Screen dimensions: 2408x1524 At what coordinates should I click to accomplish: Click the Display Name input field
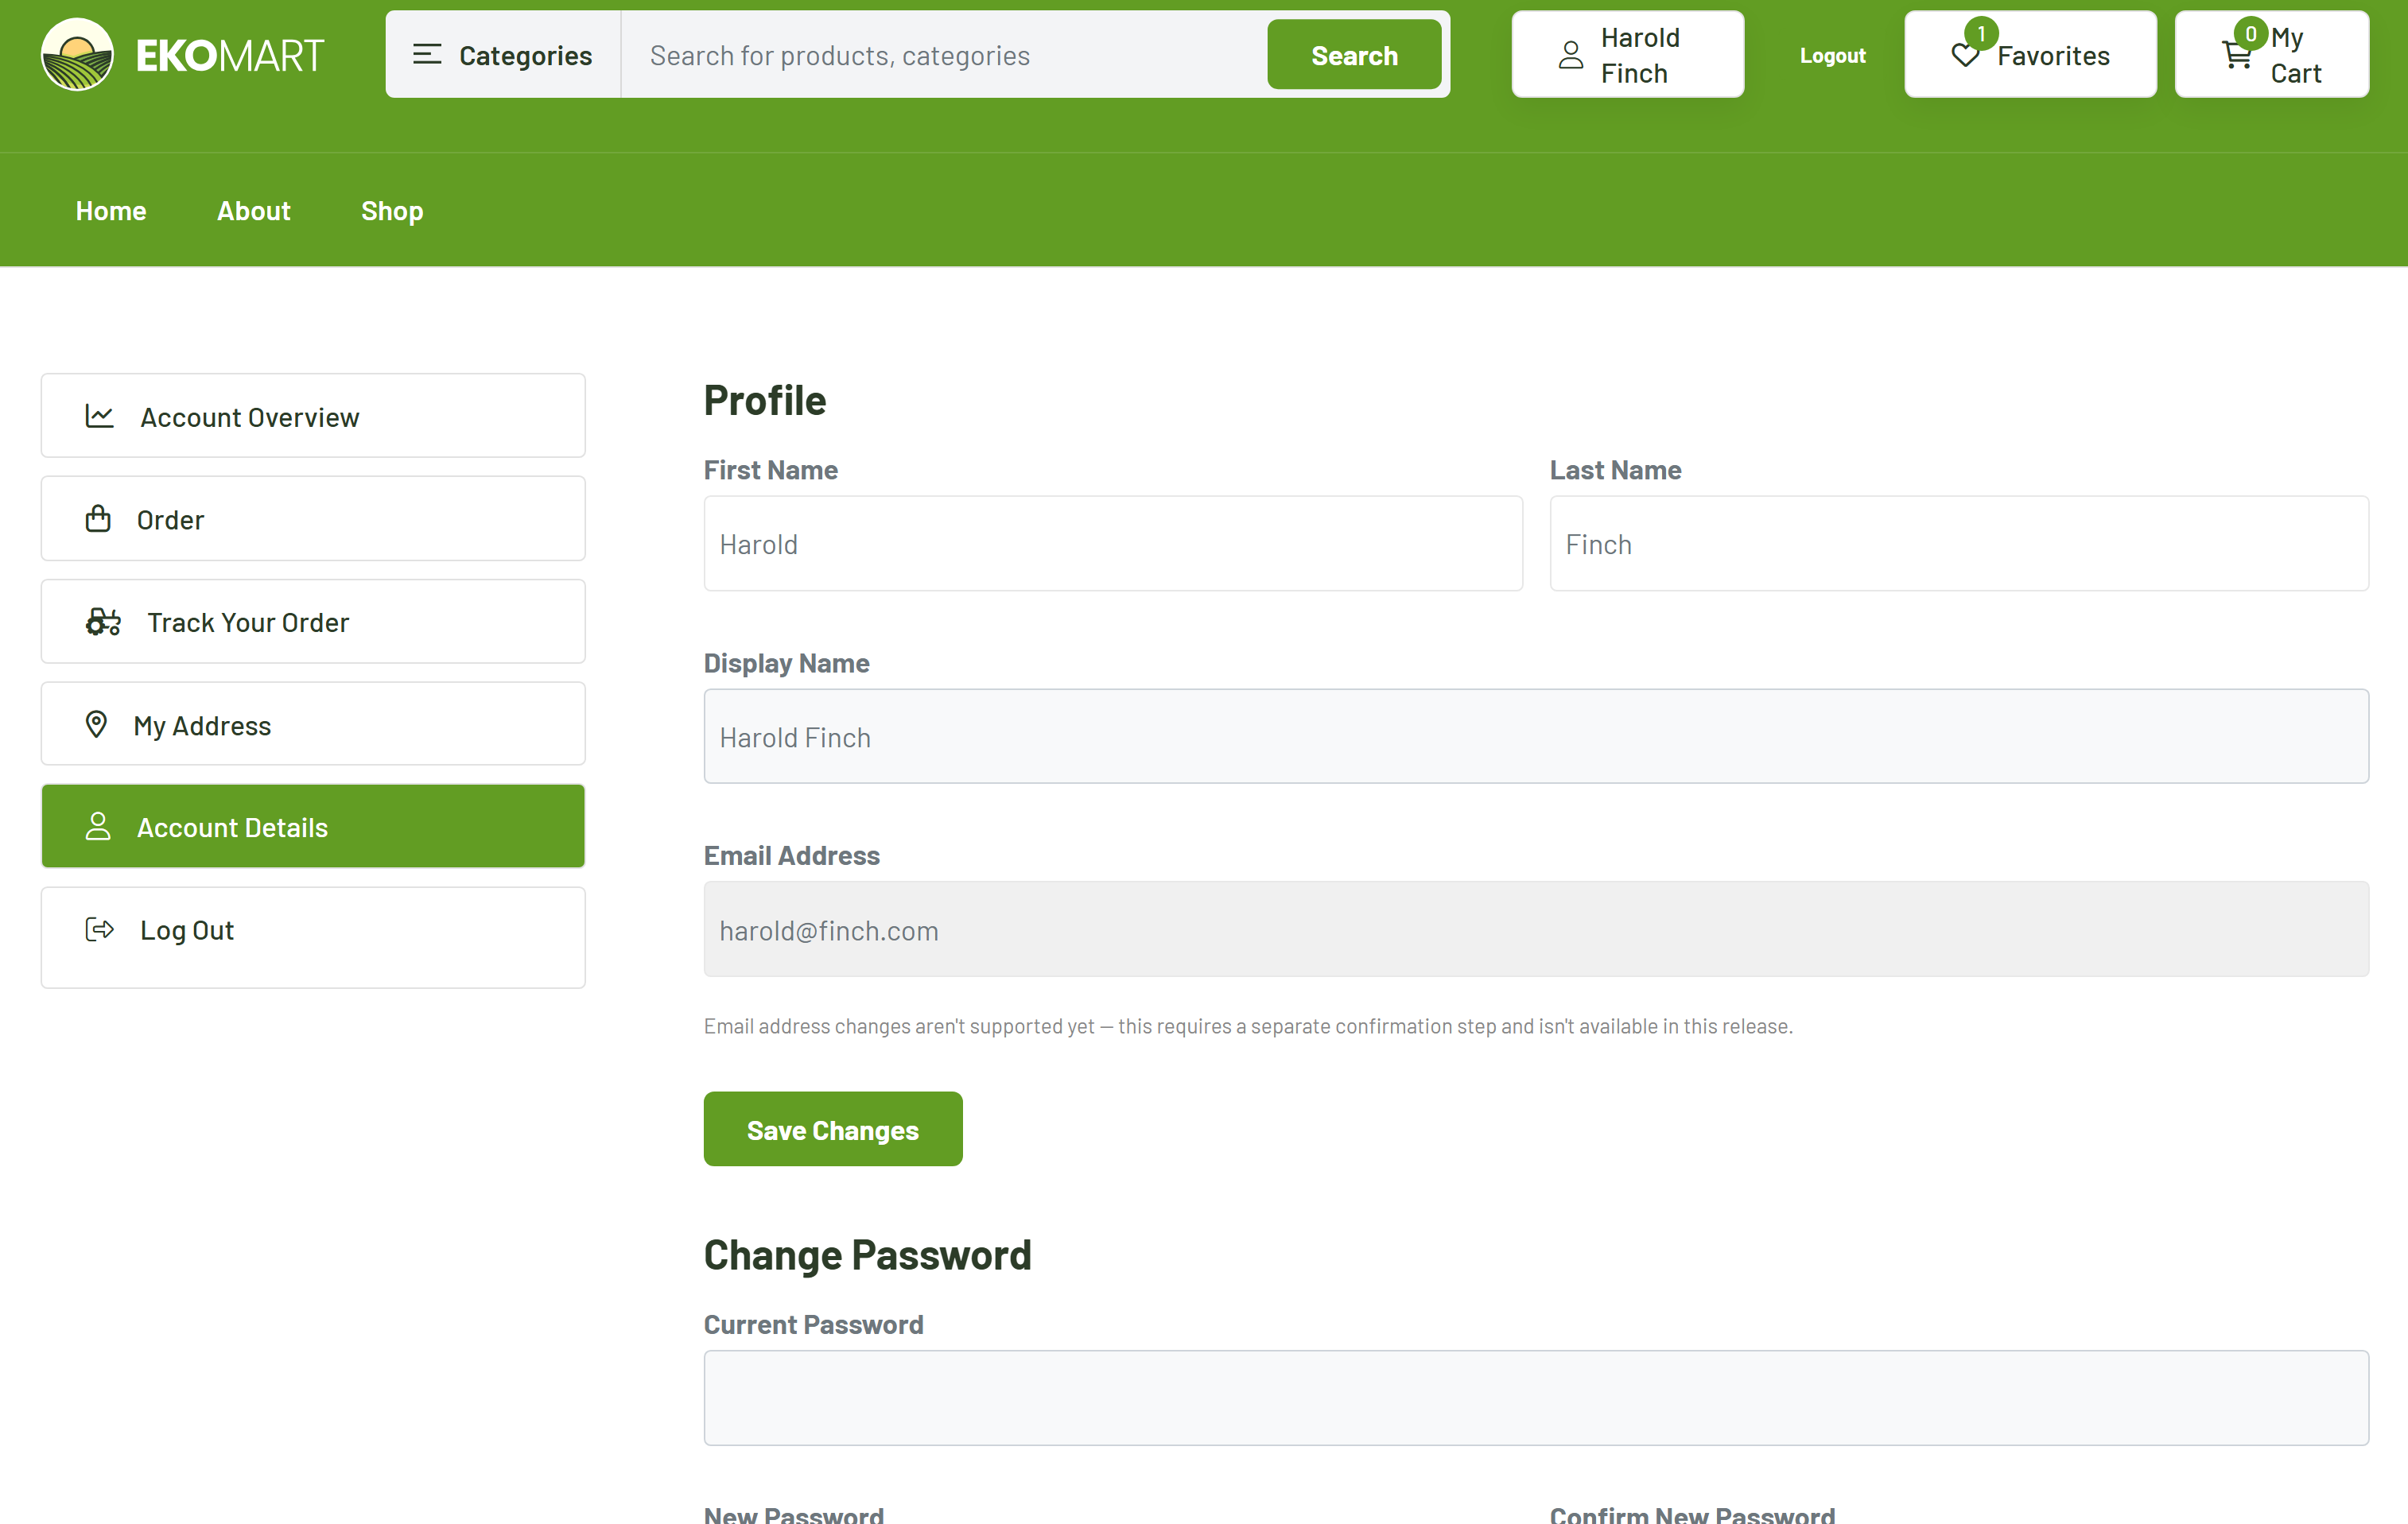tap(1536, 737)
